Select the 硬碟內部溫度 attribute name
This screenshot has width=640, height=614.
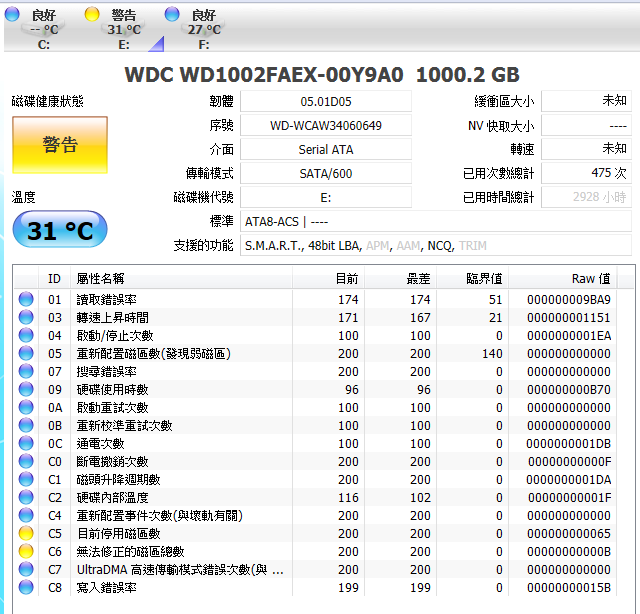(x=113, y=497)
